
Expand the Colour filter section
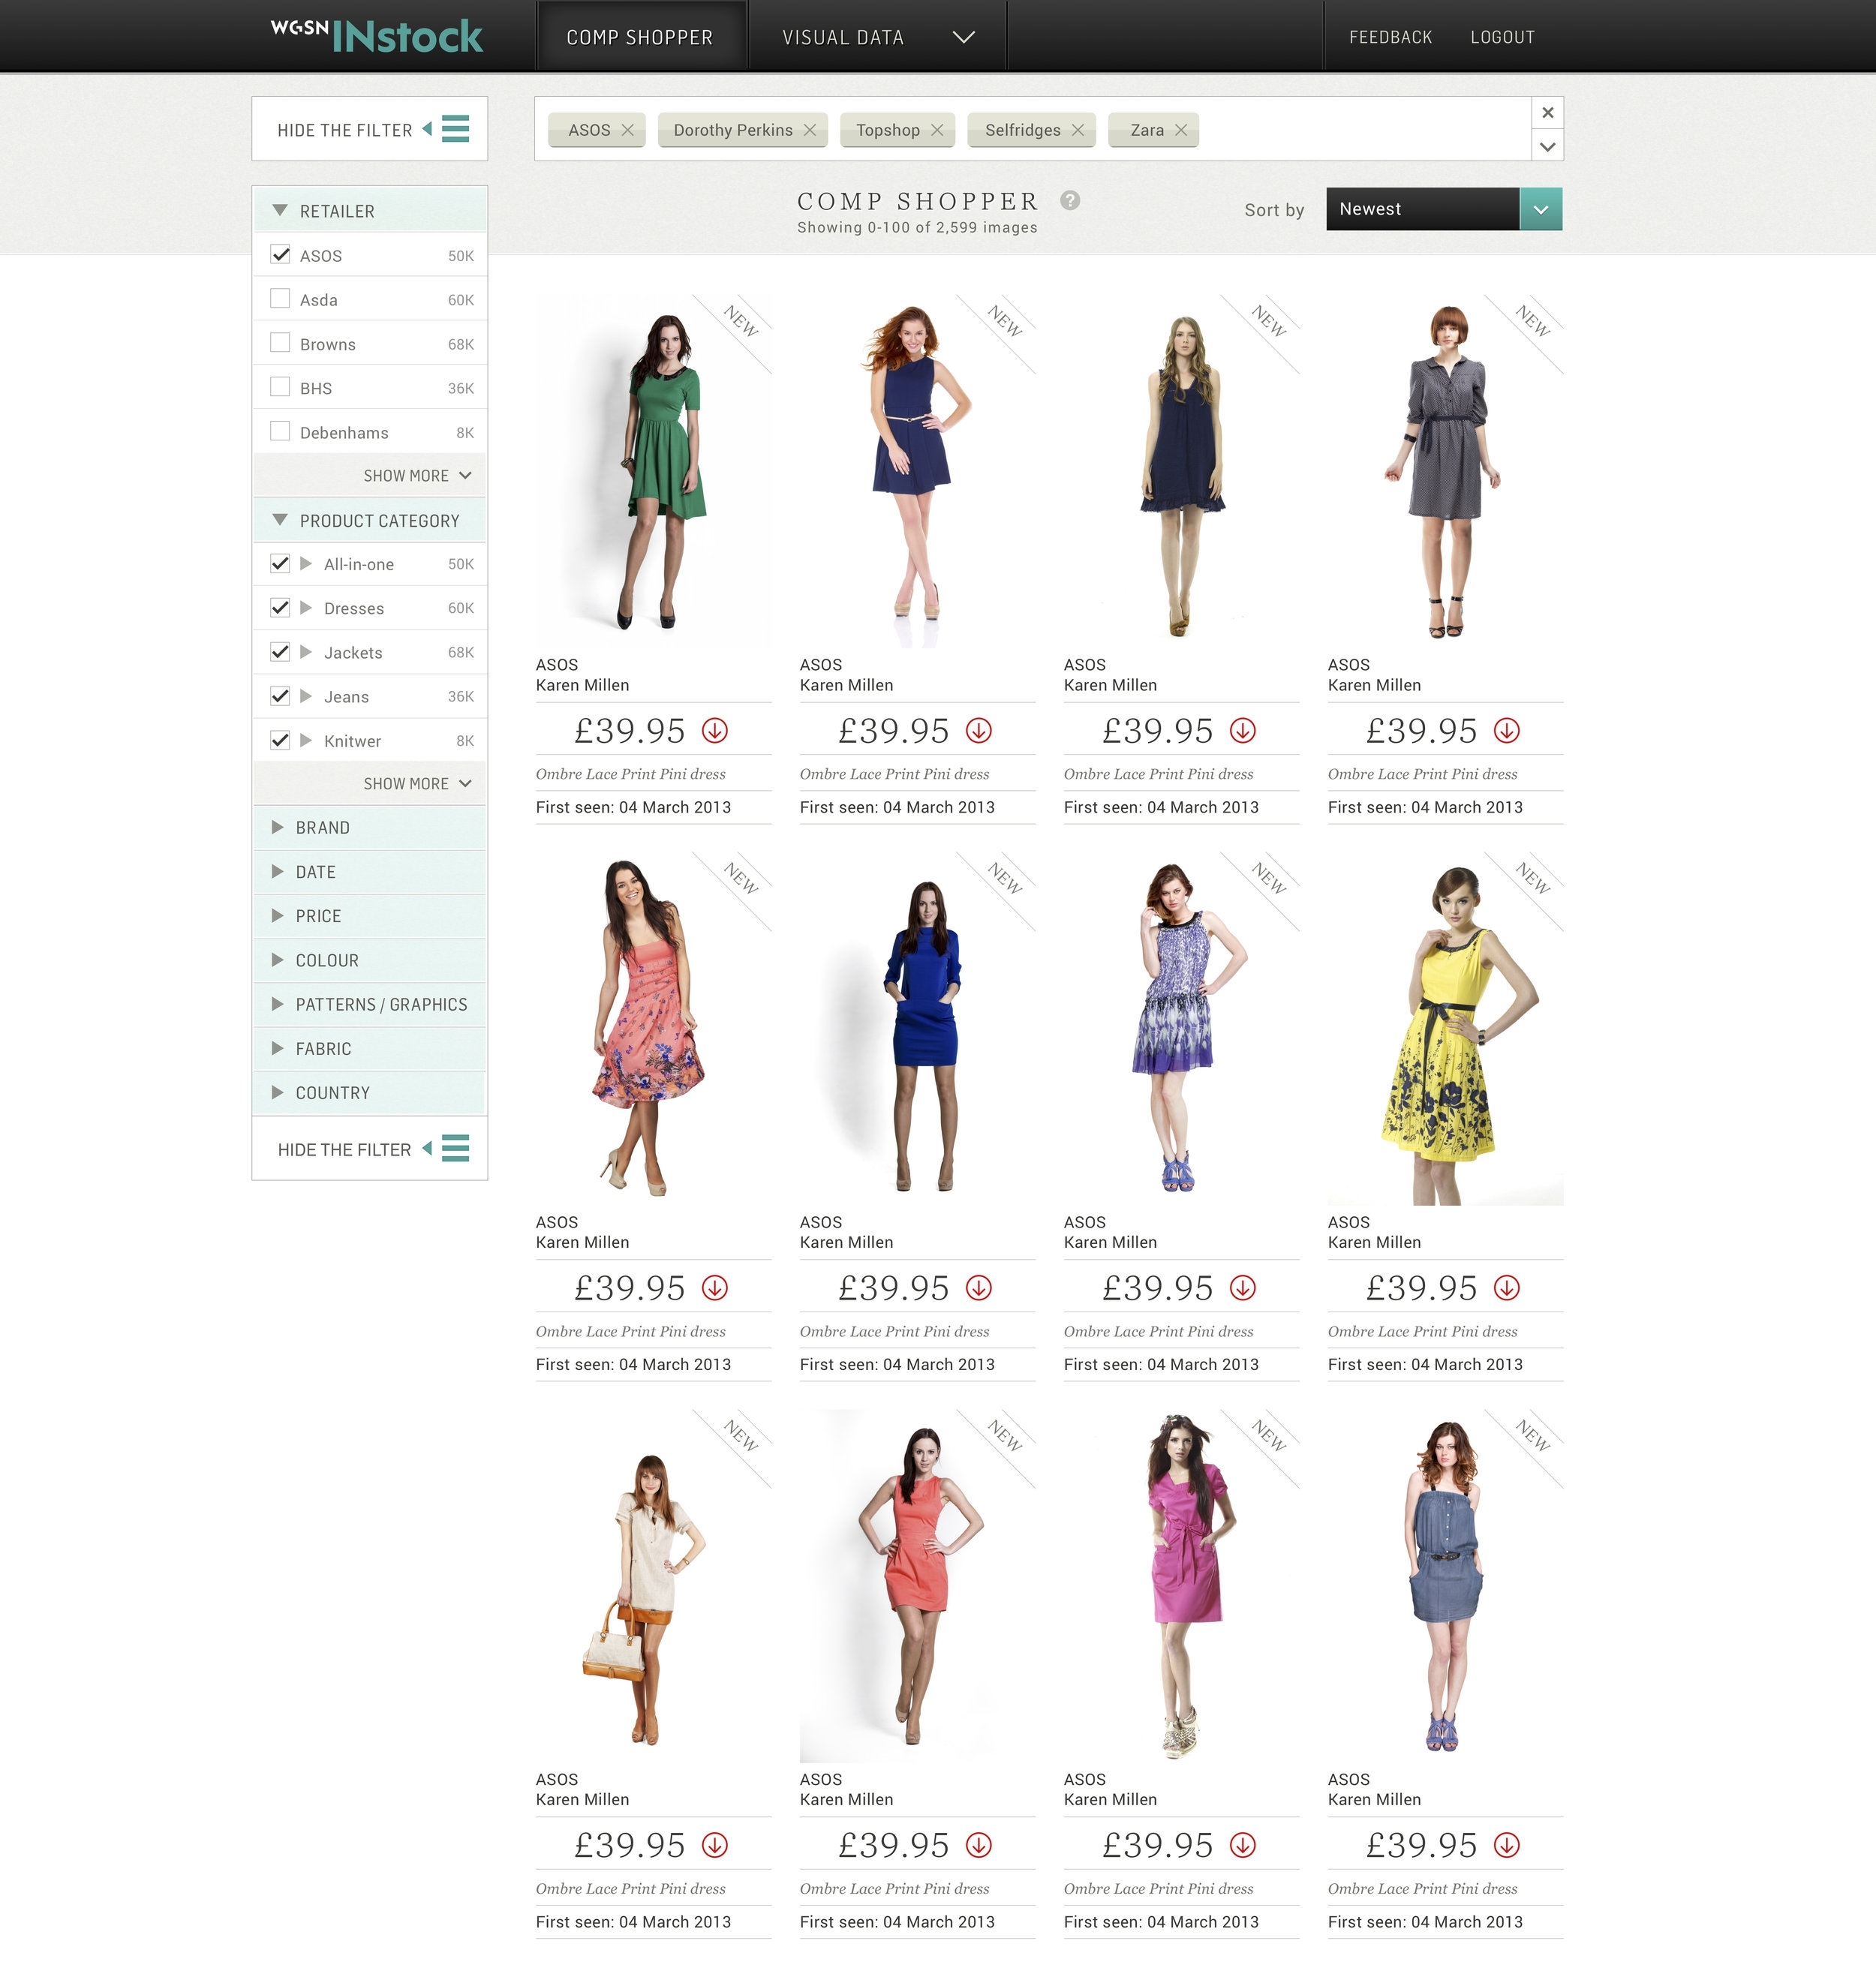pos(370,959)
